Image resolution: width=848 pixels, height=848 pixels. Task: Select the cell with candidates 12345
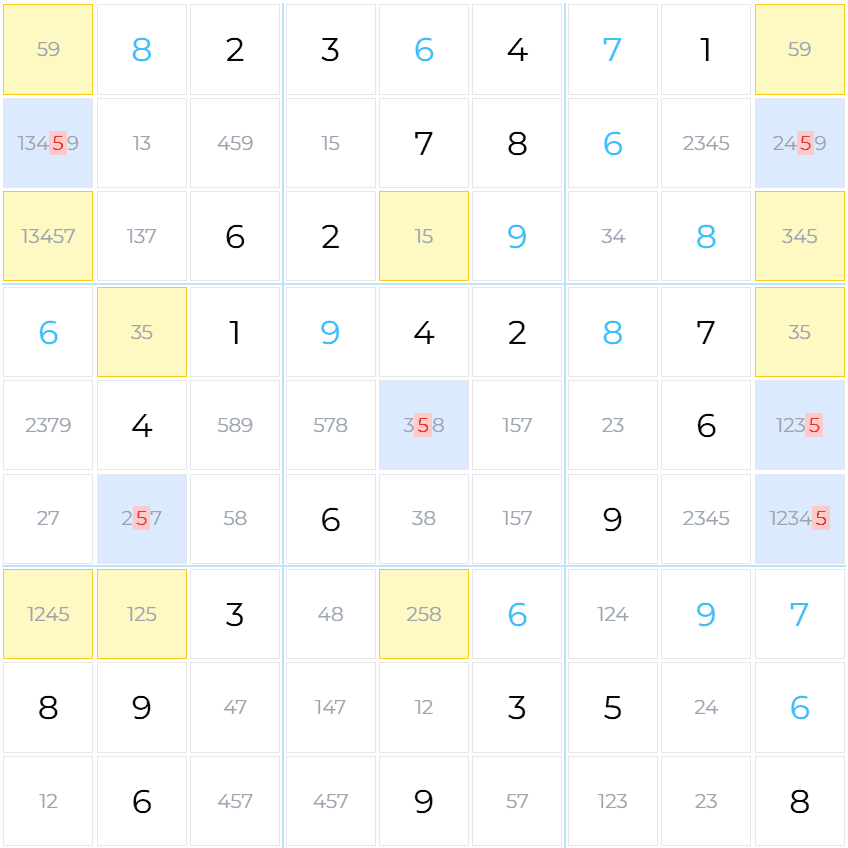click(800, 519)
